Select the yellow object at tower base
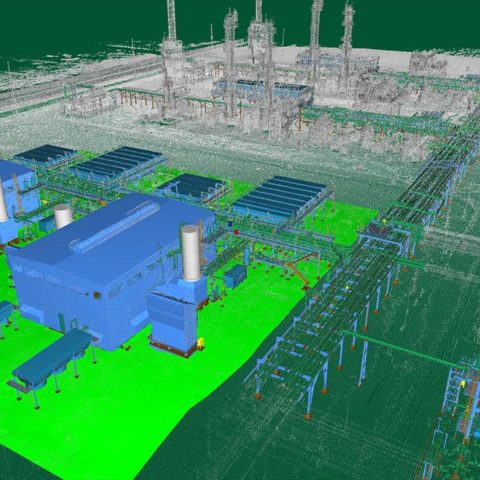This screenshot has width=480, height=480. 200,343
